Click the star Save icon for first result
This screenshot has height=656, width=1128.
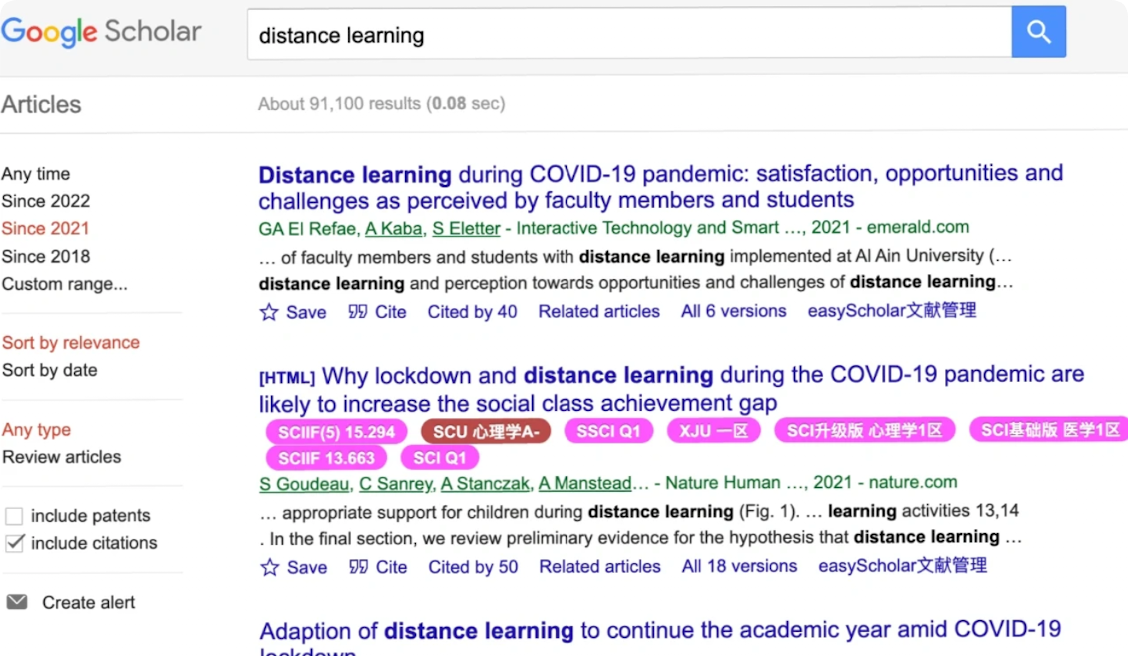point(269,312)
